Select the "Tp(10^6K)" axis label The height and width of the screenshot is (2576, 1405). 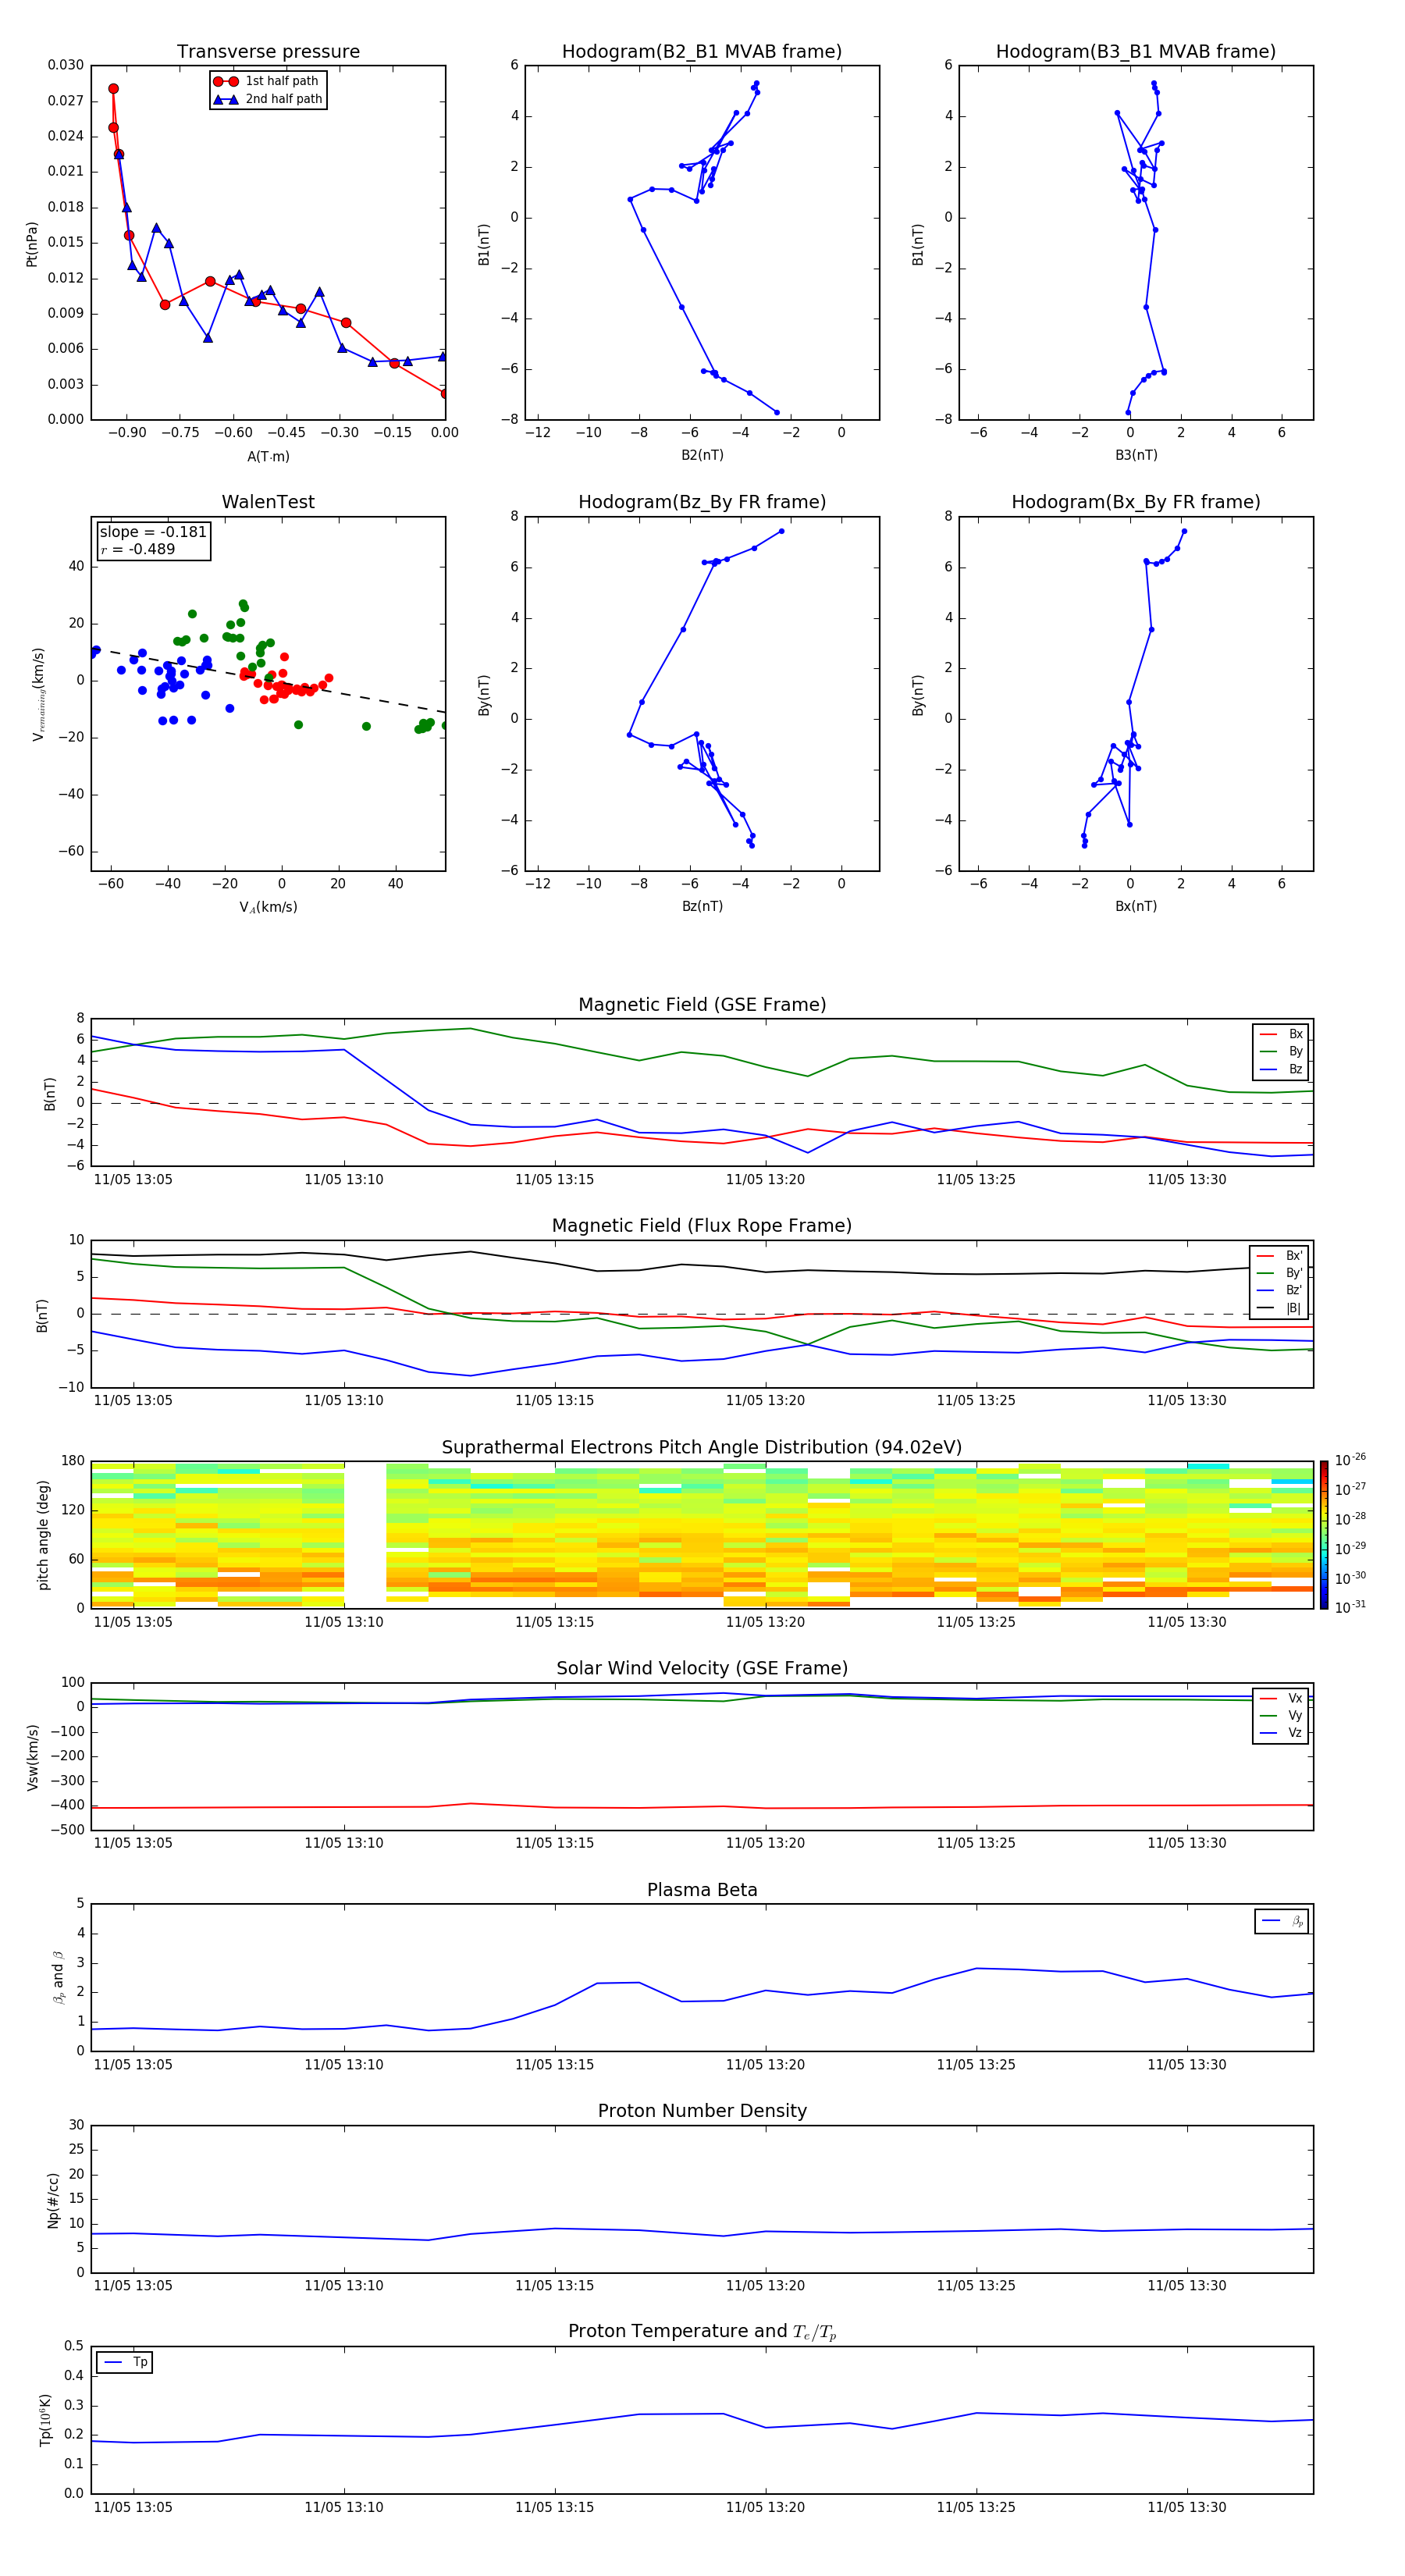[x=45, y=2420]
